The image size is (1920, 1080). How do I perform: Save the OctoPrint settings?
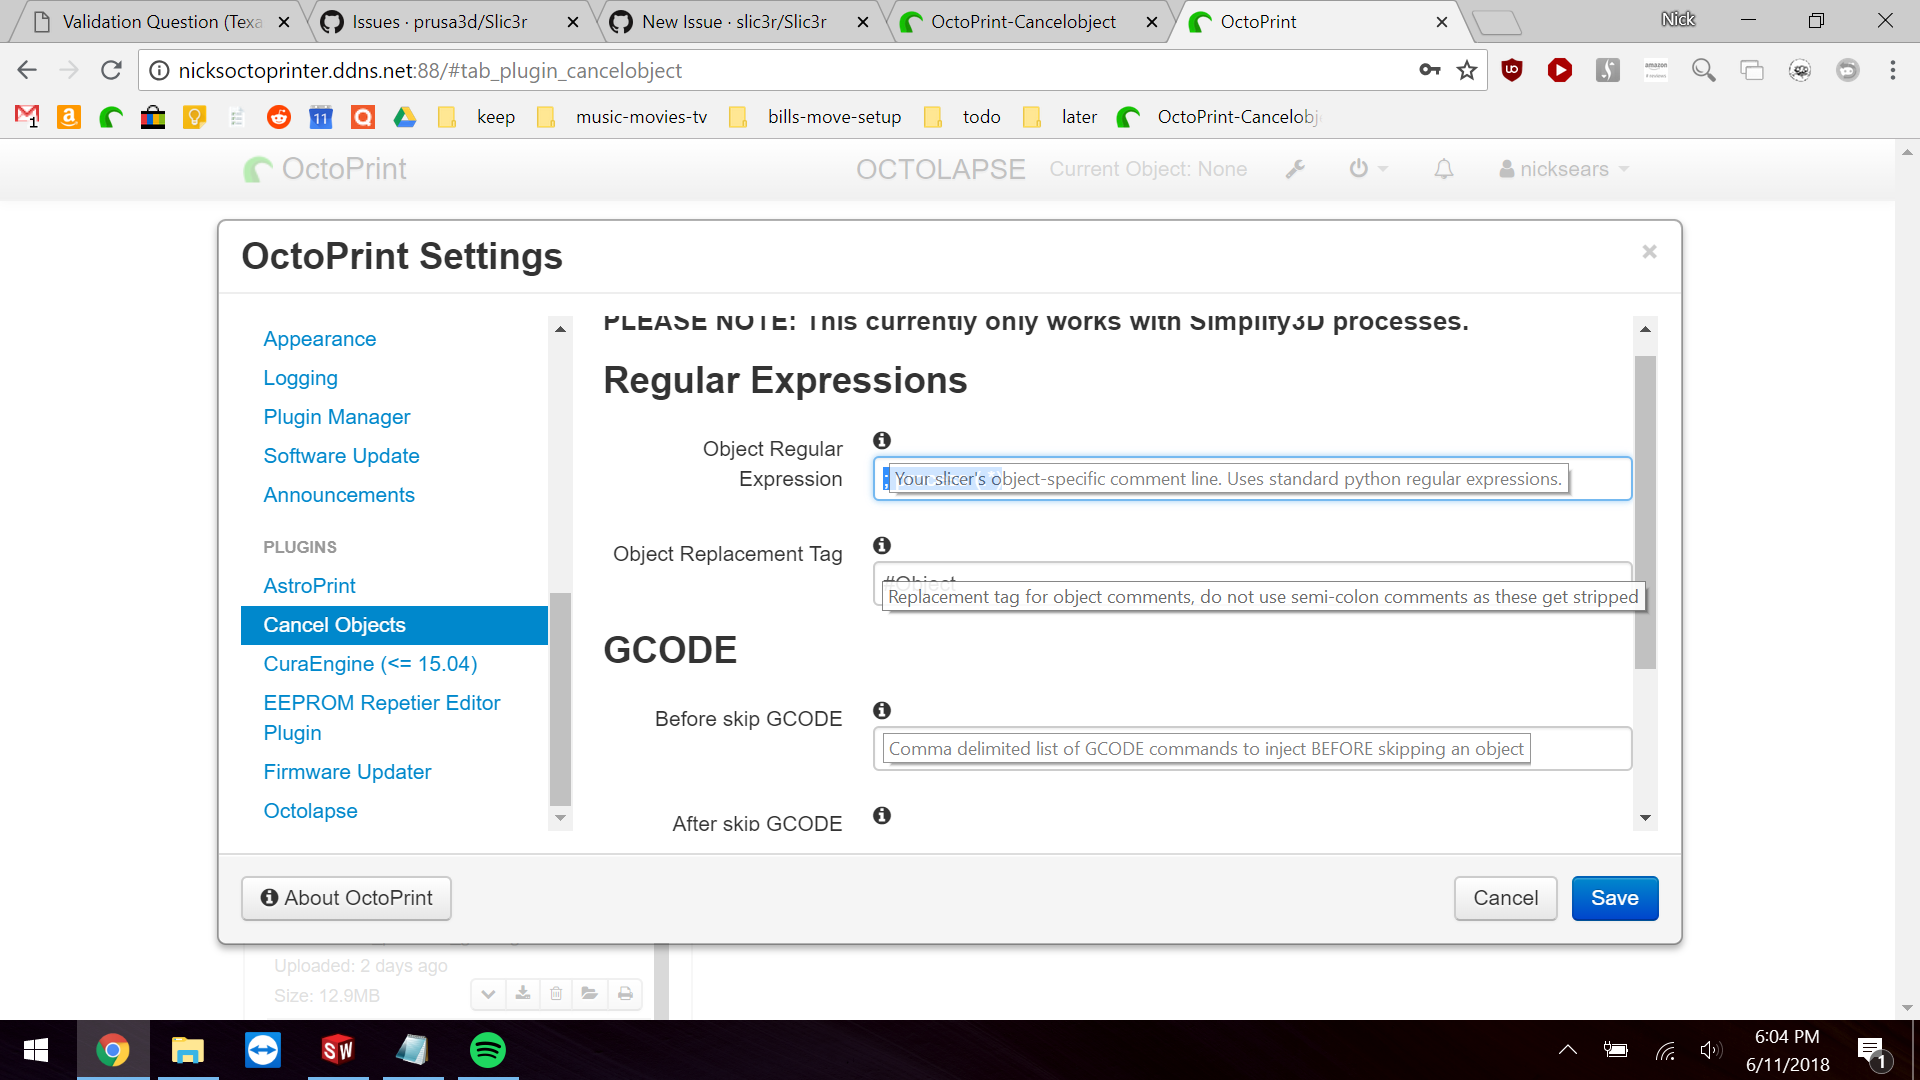(1614, 898)
